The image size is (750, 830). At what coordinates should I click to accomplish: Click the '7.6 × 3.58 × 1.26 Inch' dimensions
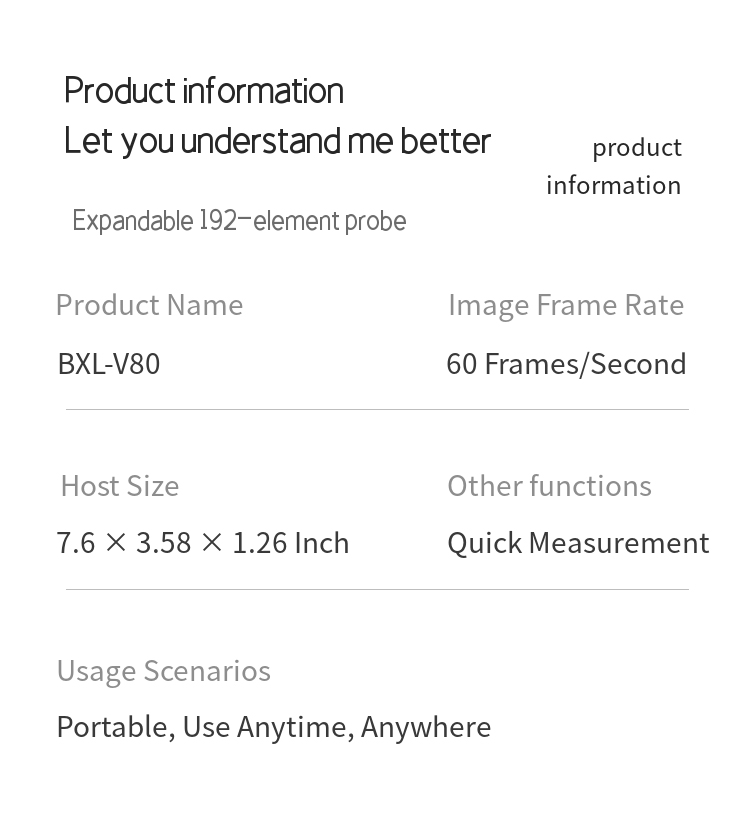[x=203, y=543]
